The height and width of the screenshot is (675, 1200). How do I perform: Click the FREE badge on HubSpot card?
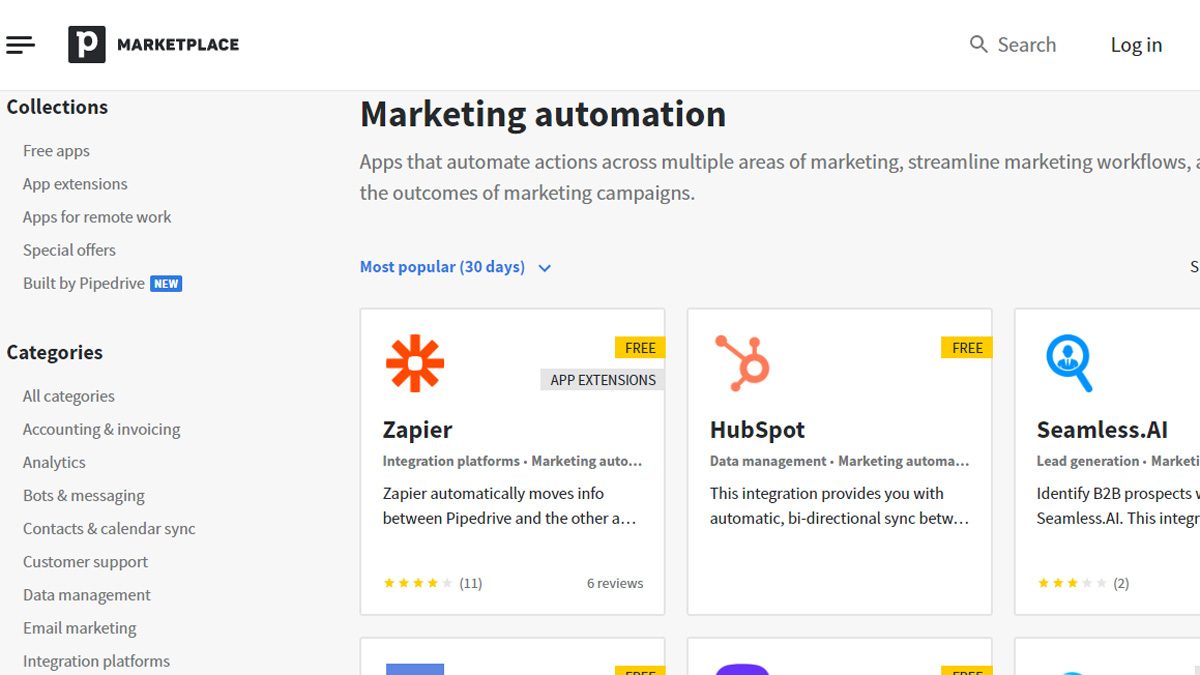coord(966,347)
